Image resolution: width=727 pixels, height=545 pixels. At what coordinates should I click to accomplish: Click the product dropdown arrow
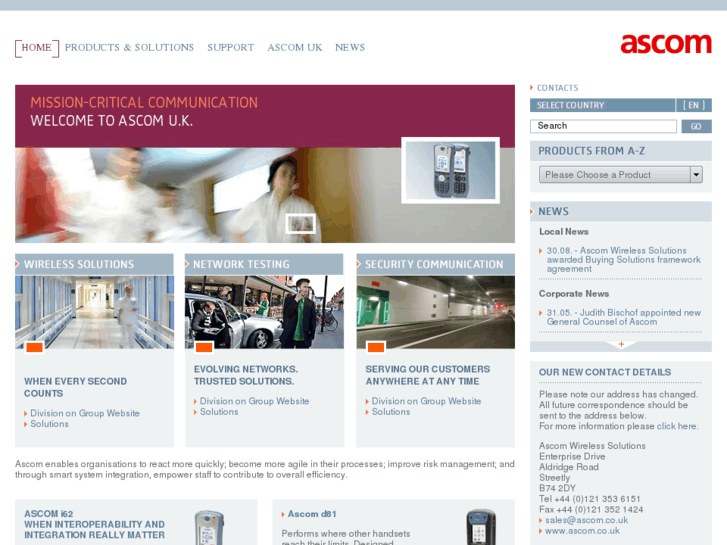click(696, 175)
